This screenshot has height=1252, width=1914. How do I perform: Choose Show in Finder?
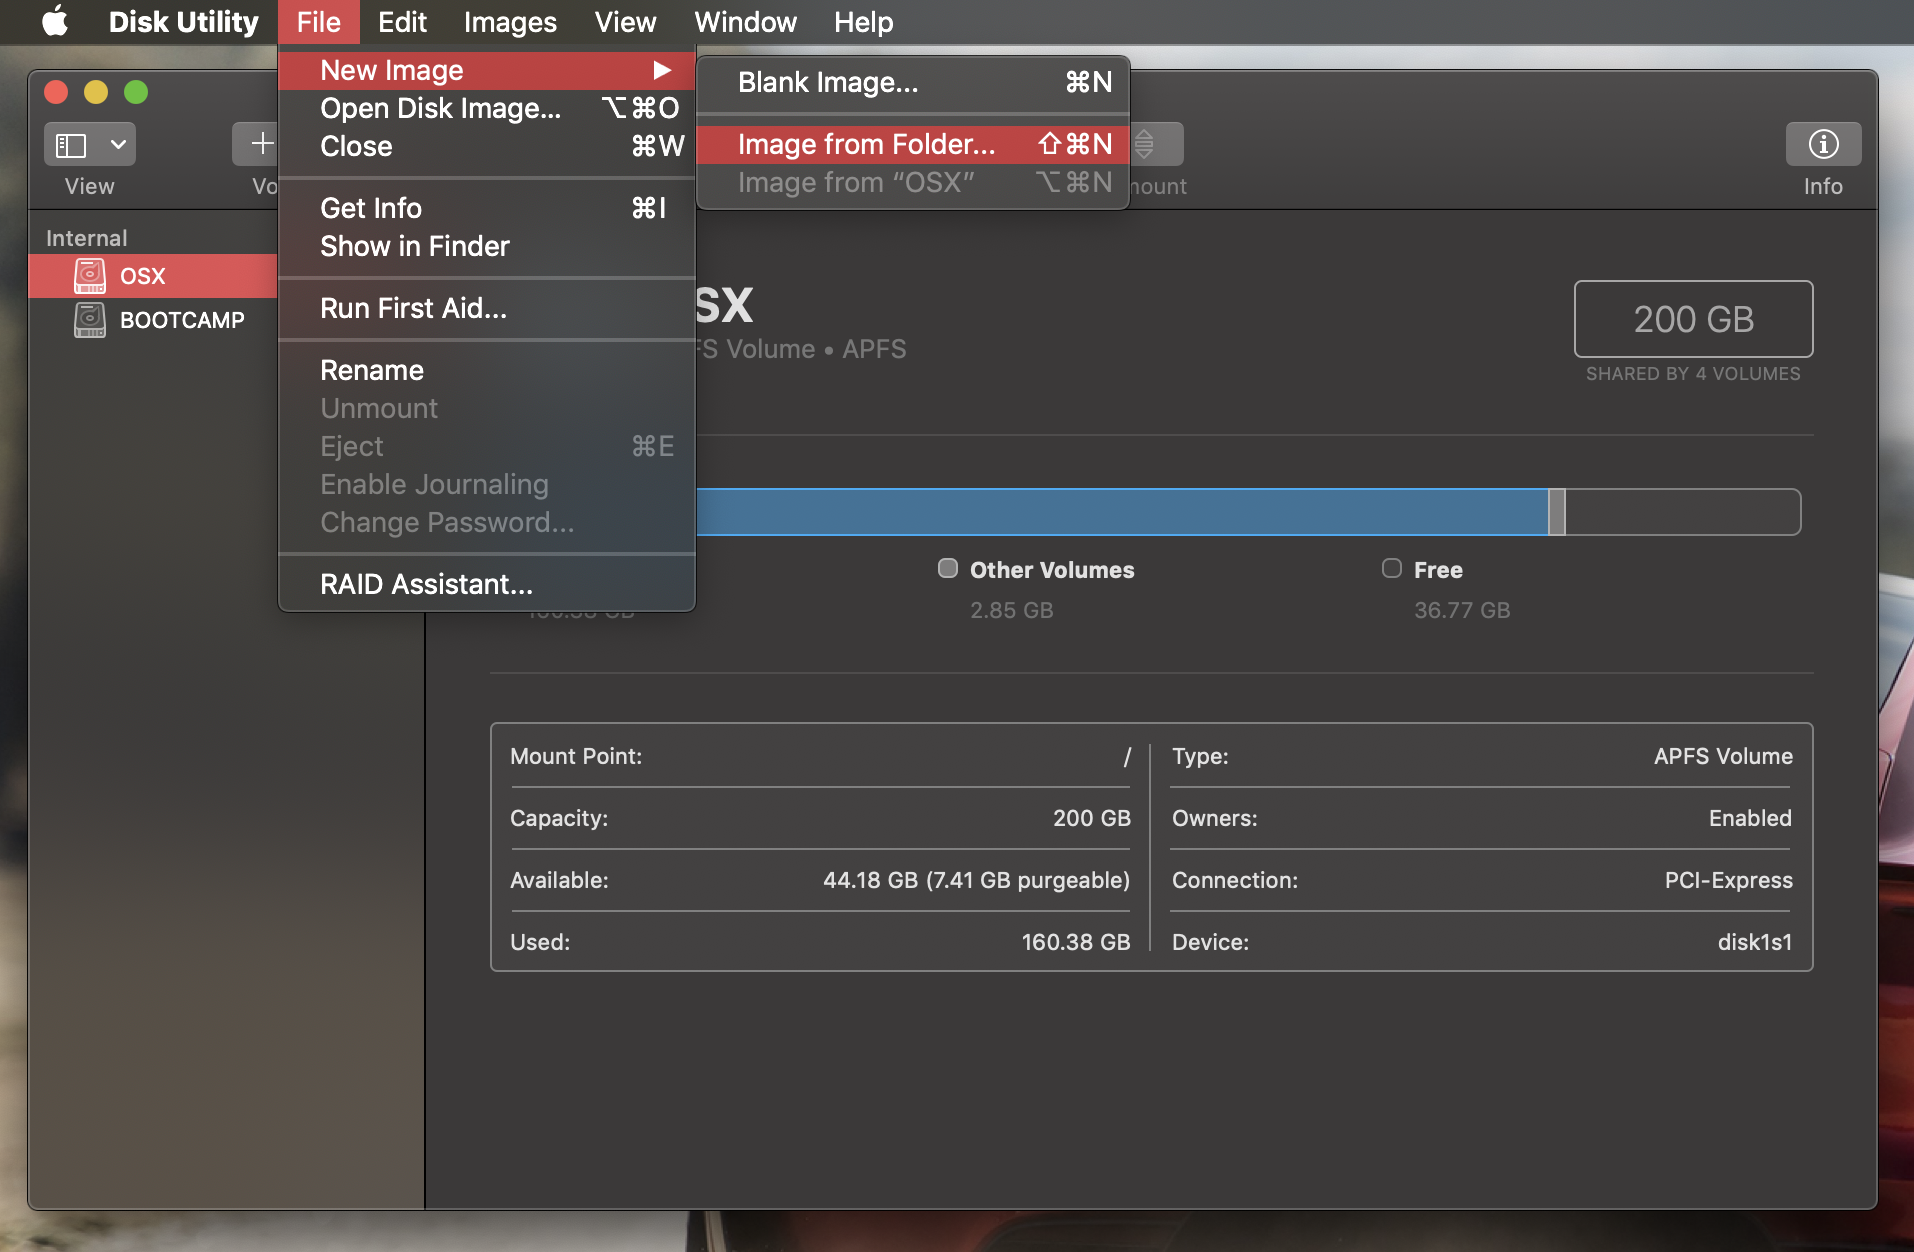coord(486,246)
